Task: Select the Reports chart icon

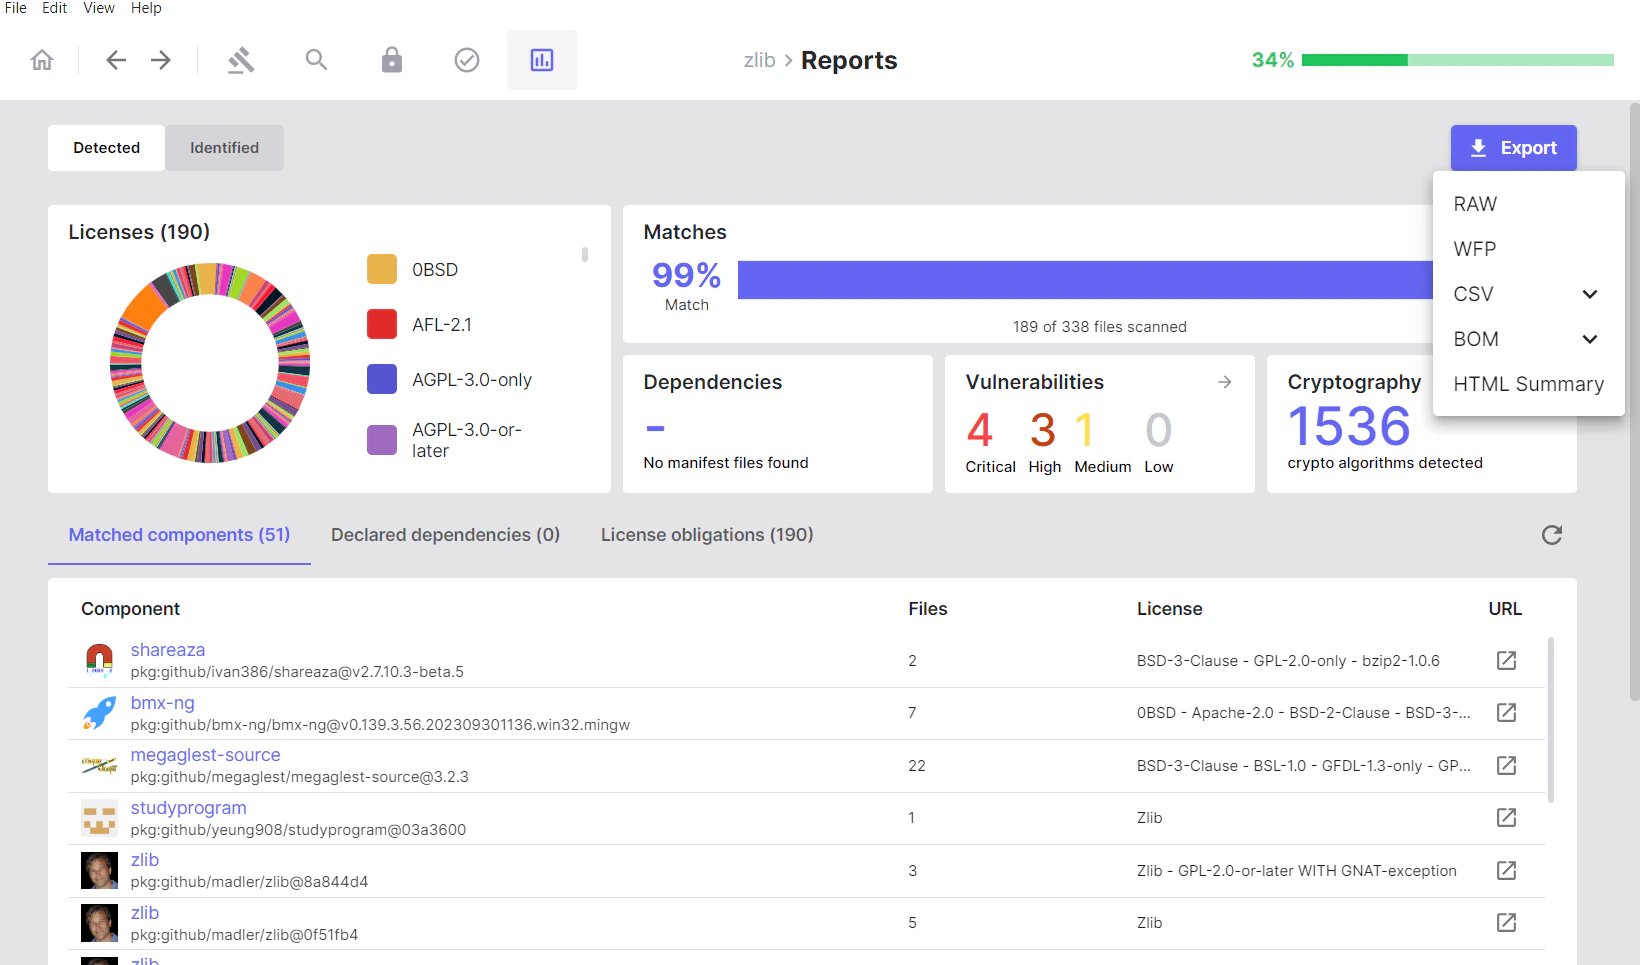Action: pyautogui.click(x=542, y=60)
